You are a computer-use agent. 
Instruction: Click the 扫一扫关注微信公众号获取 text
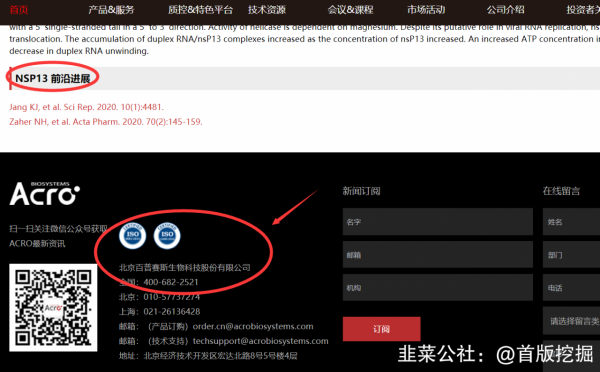tap(59, 229)
